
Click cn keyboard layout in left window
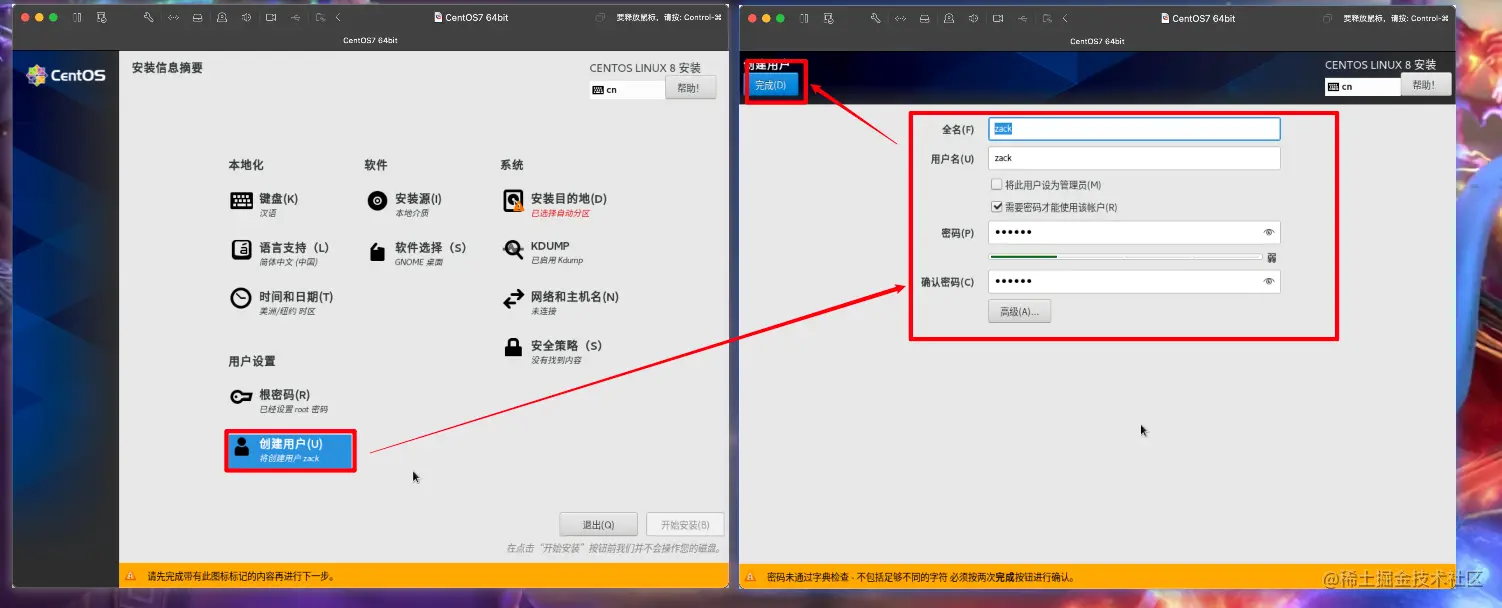point(627,90)
